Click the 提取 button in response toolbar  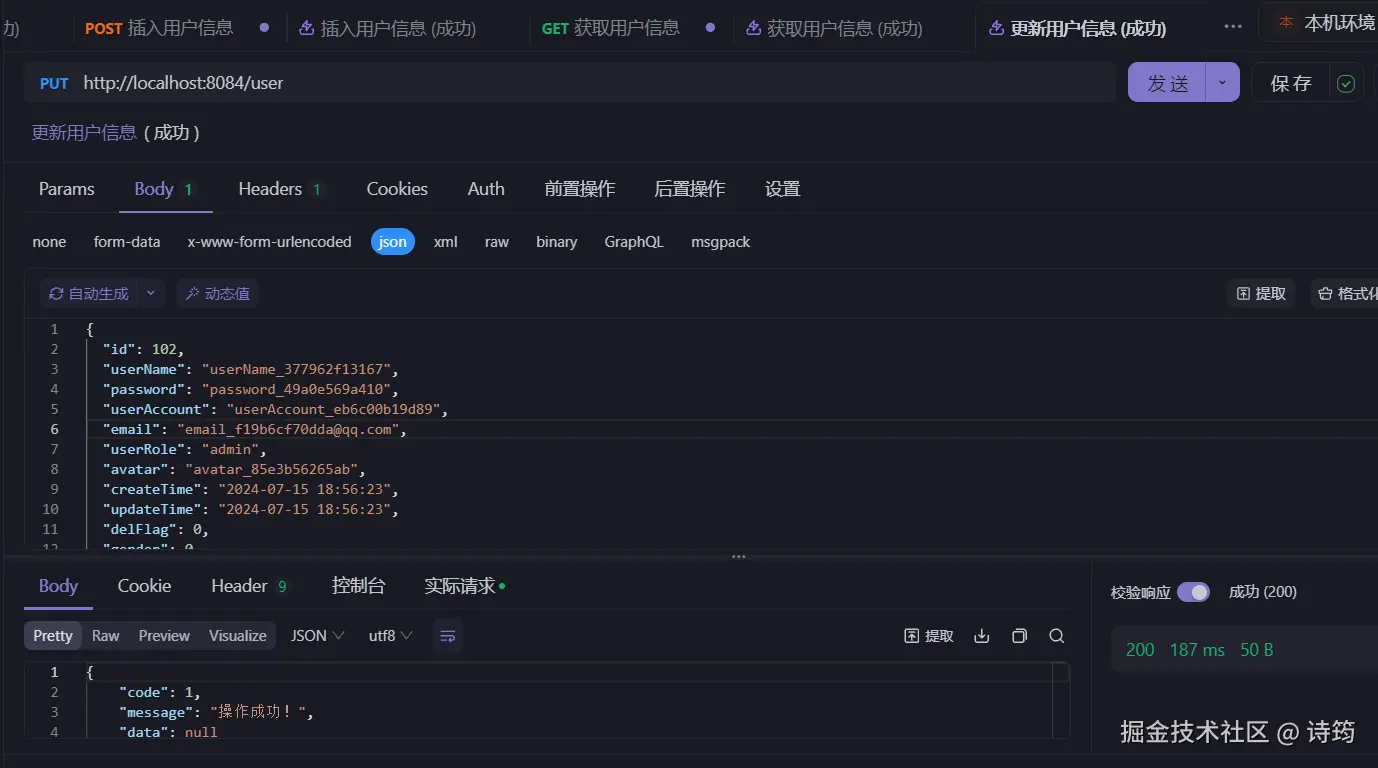(x=929, y=636)
